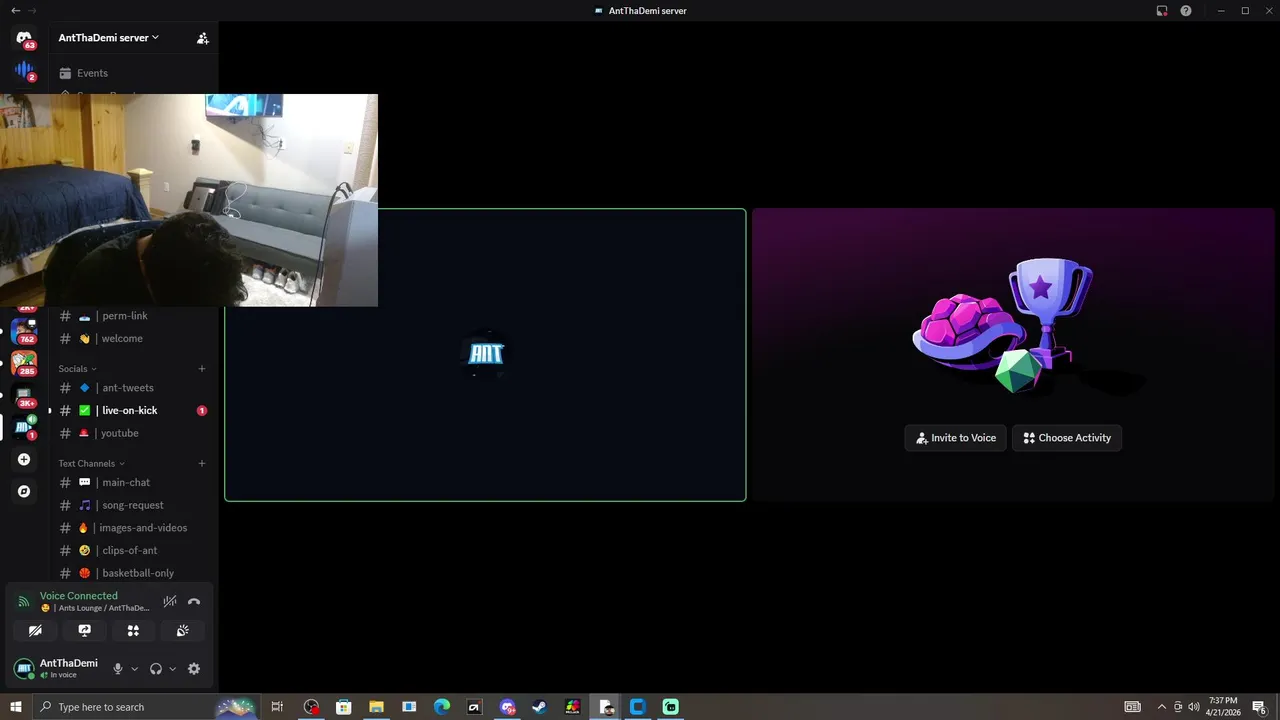
Task: Open headphone output options arrow
Action: coord(173,669)
